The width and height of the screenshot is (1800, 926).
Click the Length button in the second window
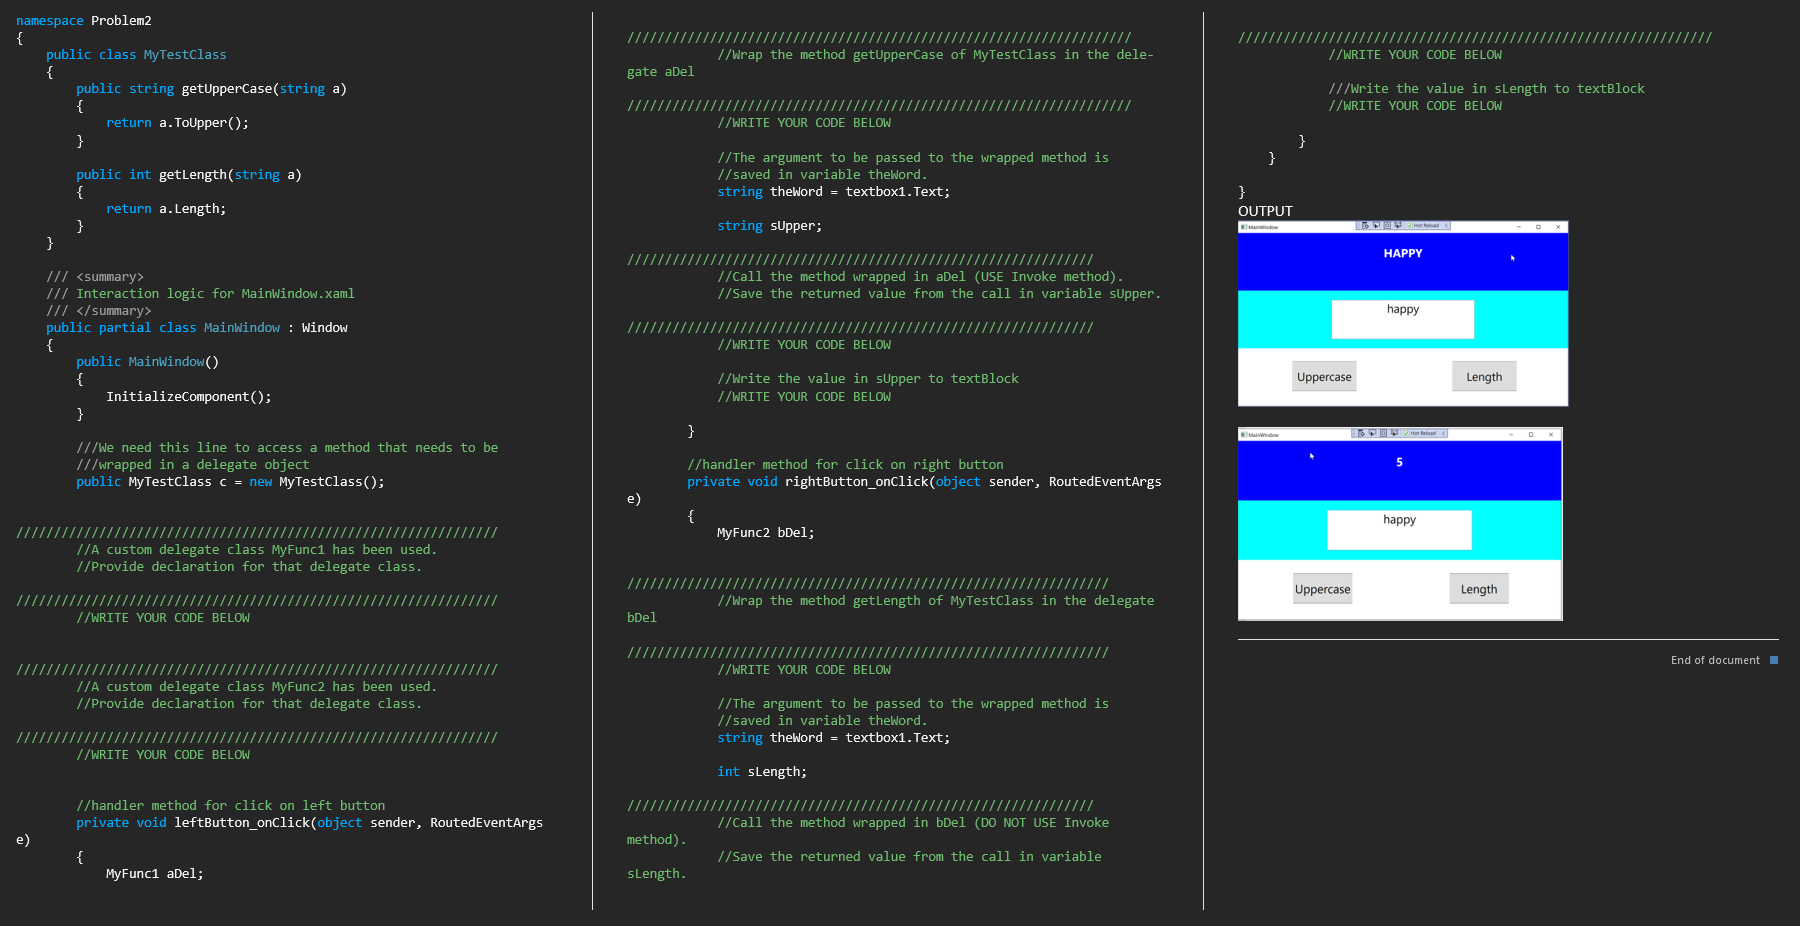(x=1479, y=588)
